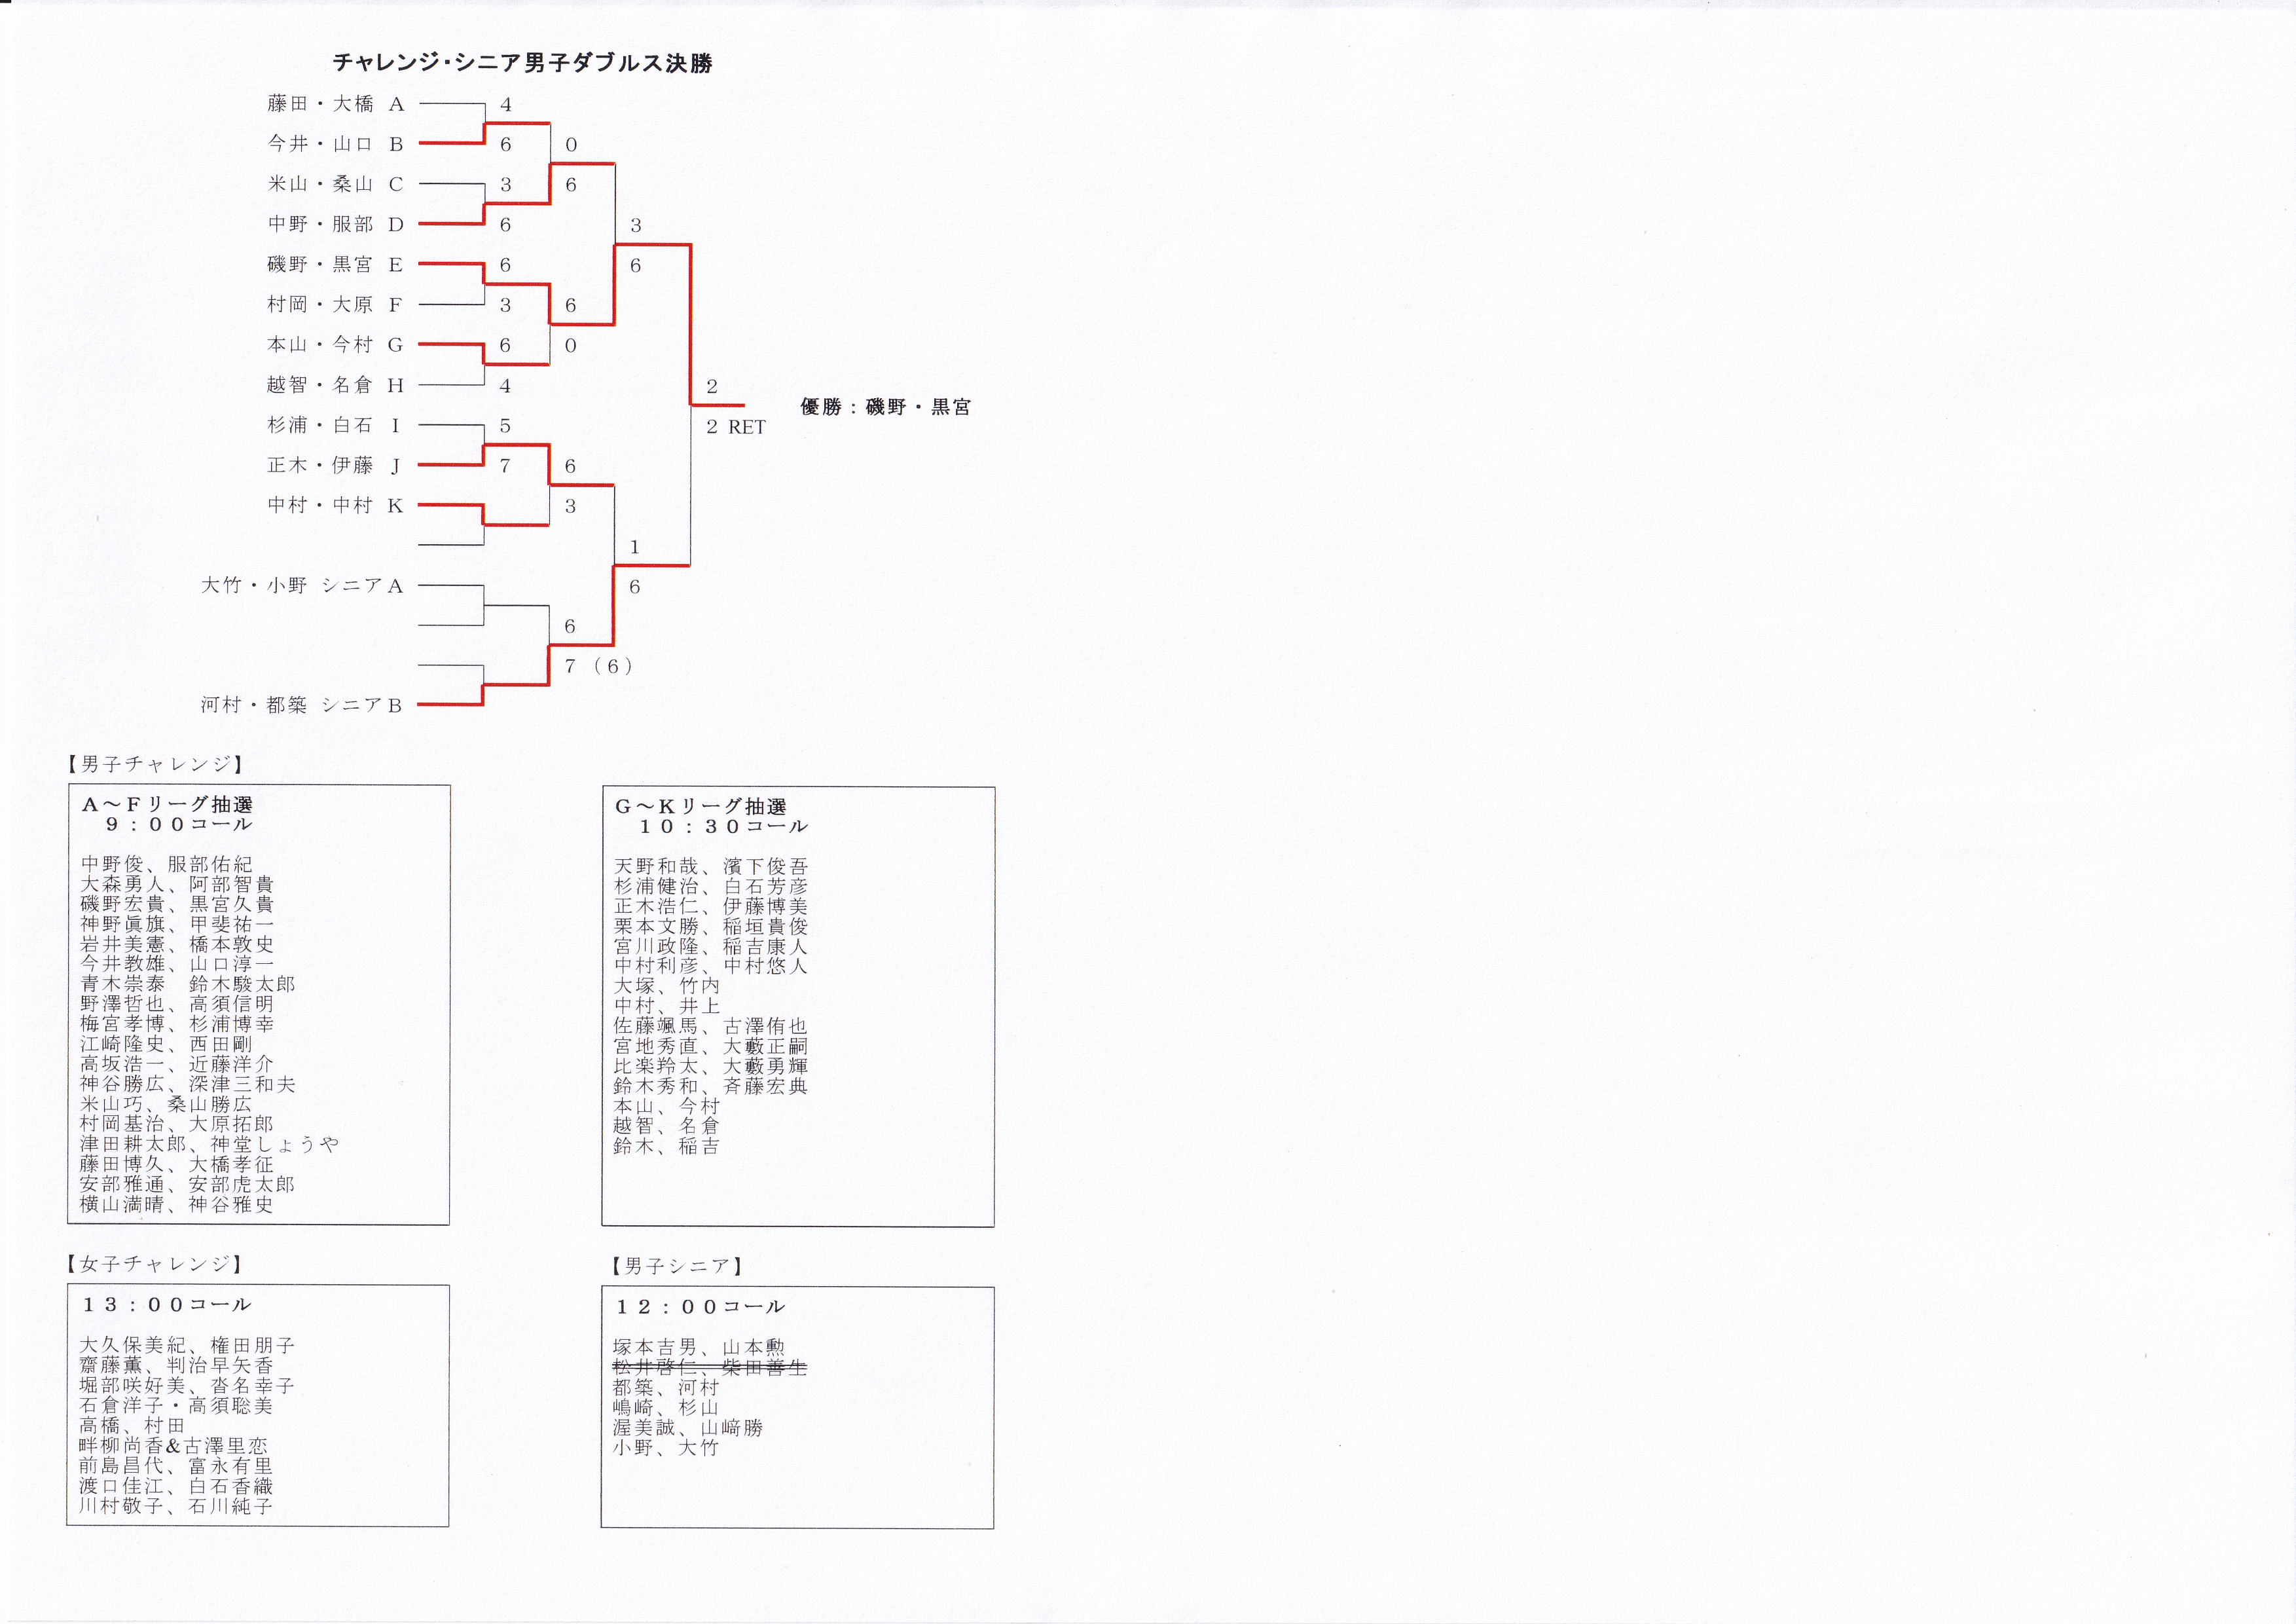Viewport: 2296px width, 1624px height.
Task: Click the name row 杉浦健治、白石芳彦
Action: click(x=711, y=886)
